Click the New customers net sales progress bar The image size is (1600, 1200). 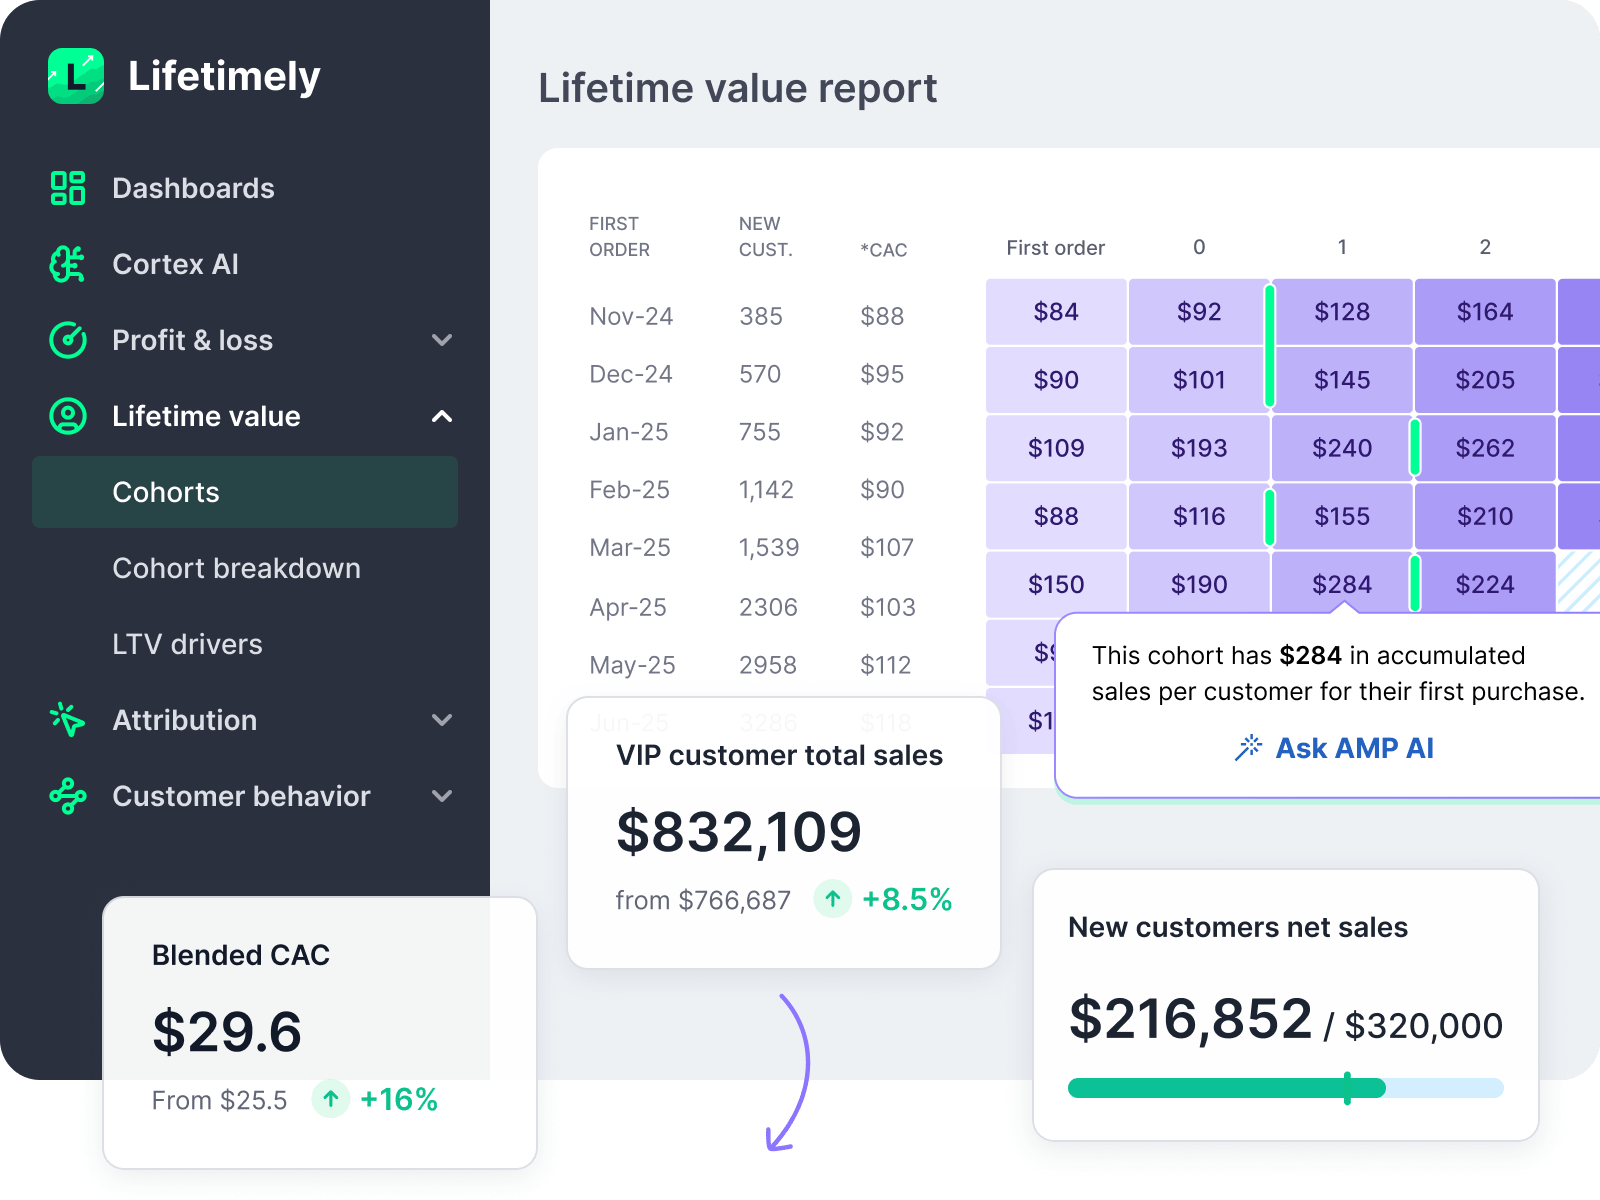1285,1088
